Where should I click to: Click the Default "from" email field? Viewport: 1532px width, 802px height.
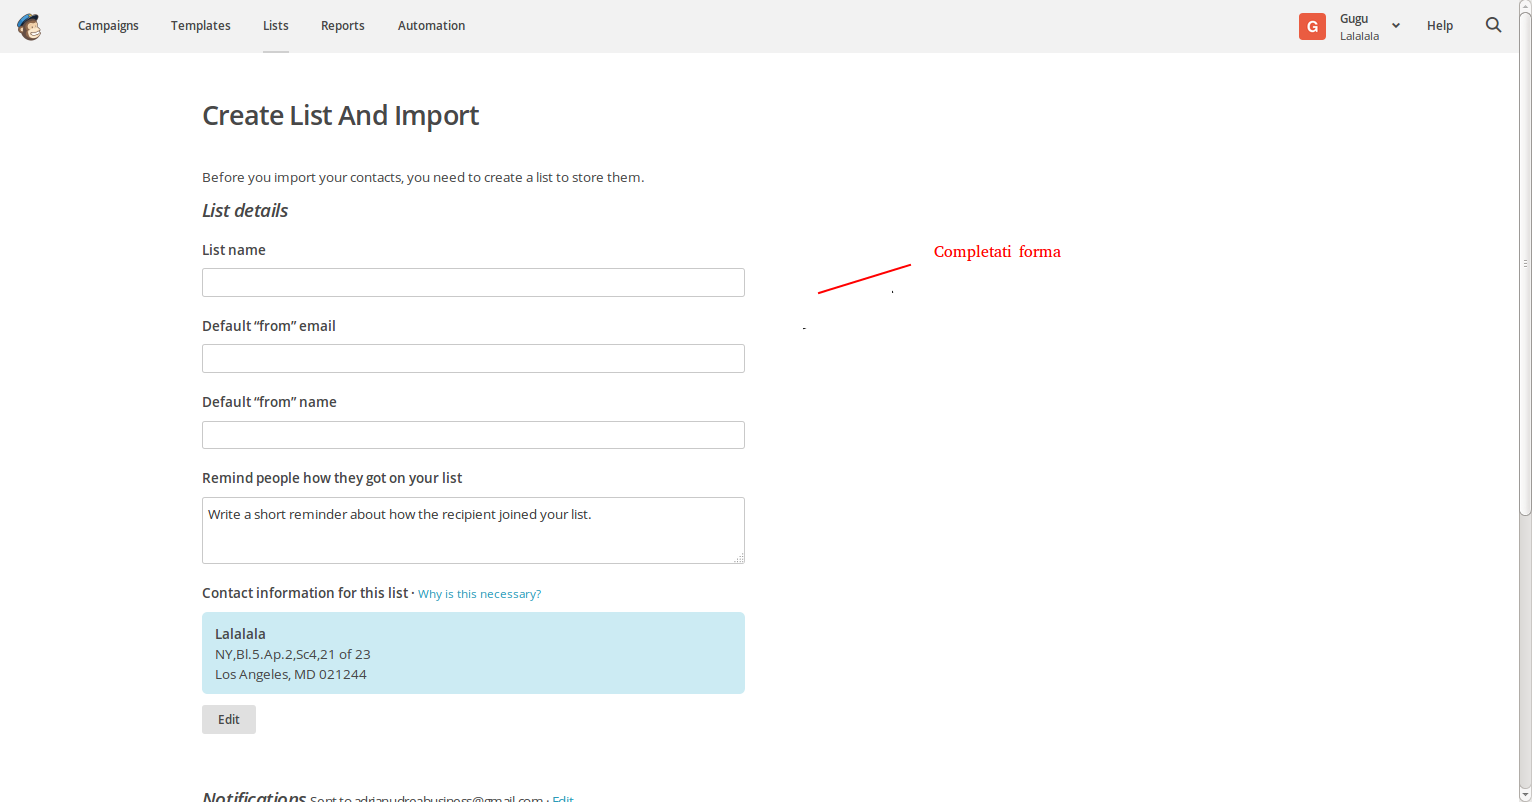coord(473,359)
